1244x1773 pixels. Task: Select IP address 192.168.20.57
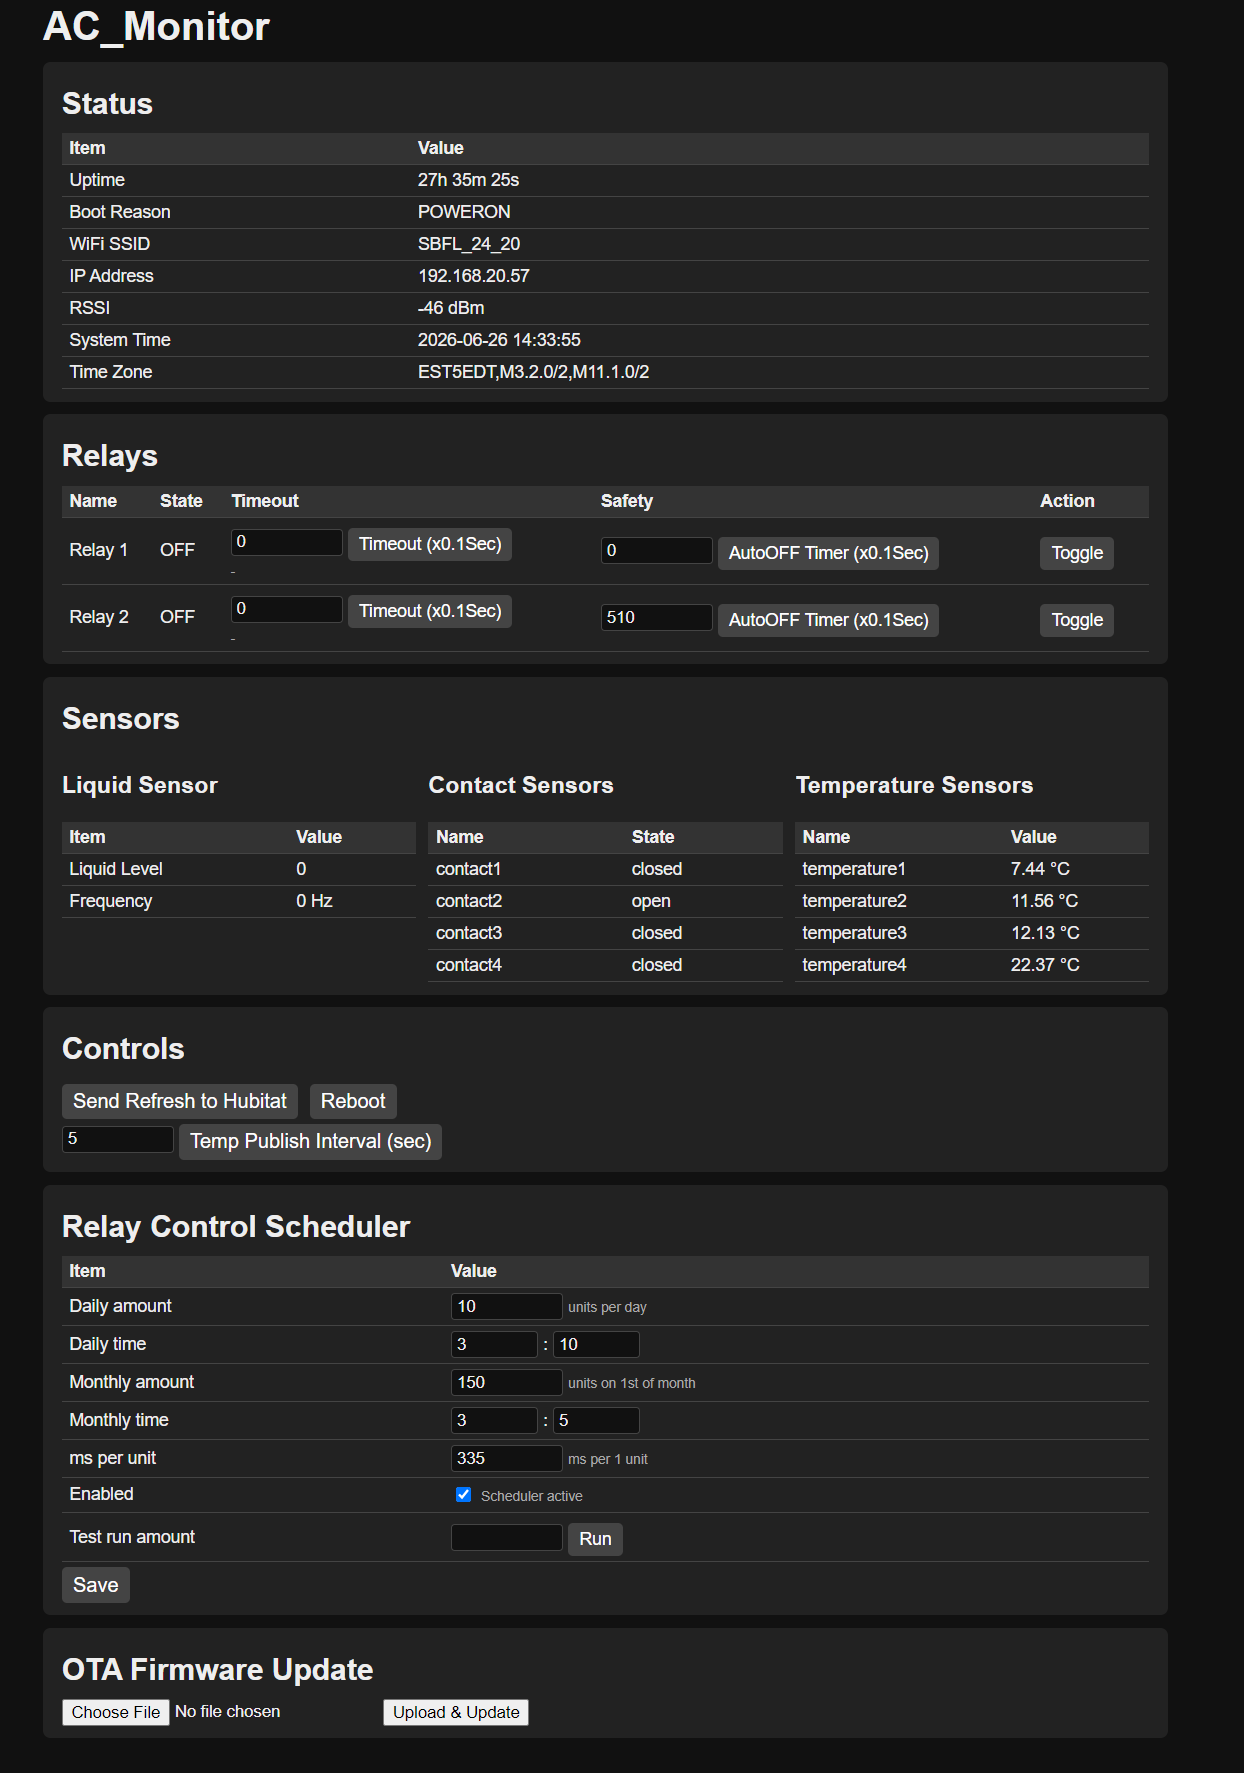[x=473, y=276]
